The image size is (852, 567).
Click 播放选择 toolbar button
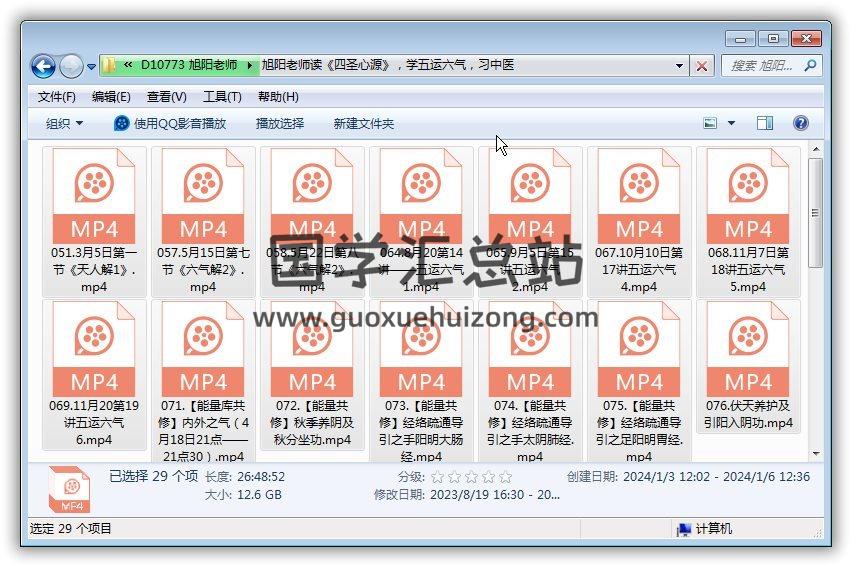point(280,123)
